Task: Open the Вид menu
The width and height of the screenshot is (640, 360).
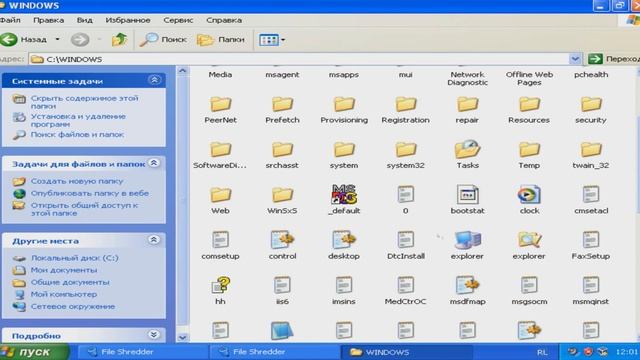Action: 84,20
